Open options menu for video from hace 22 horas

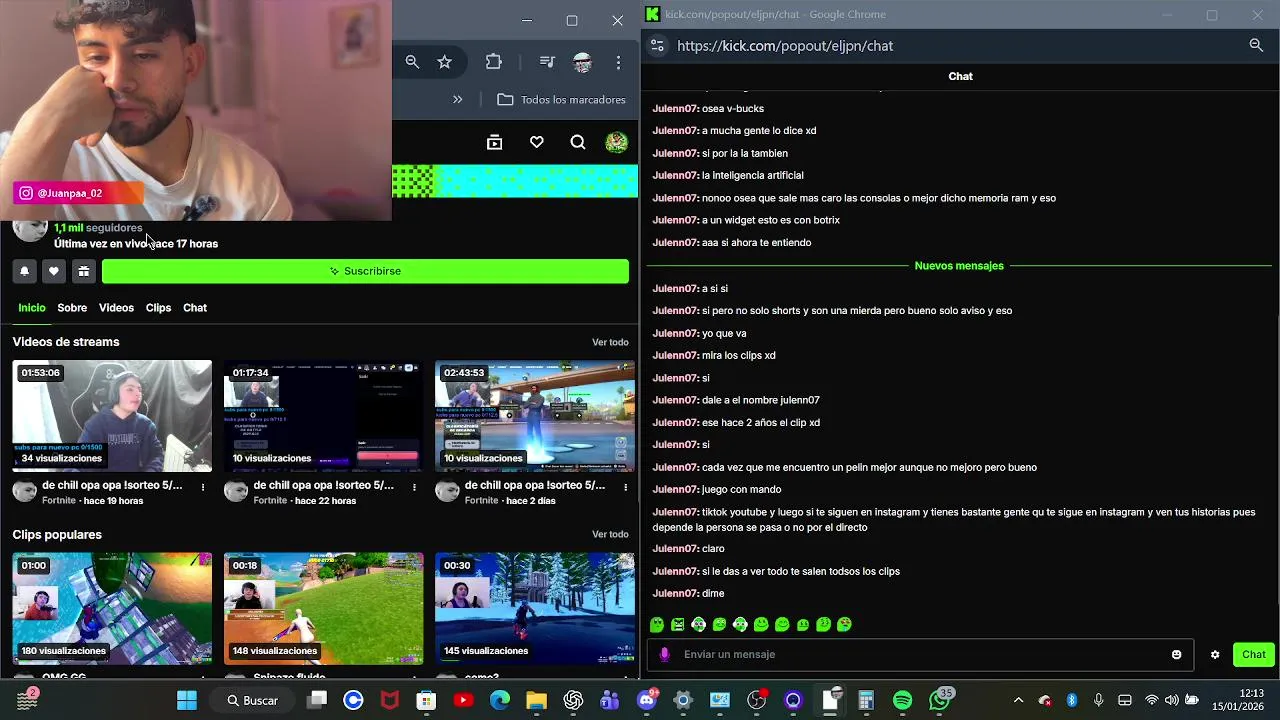(414, 488)
